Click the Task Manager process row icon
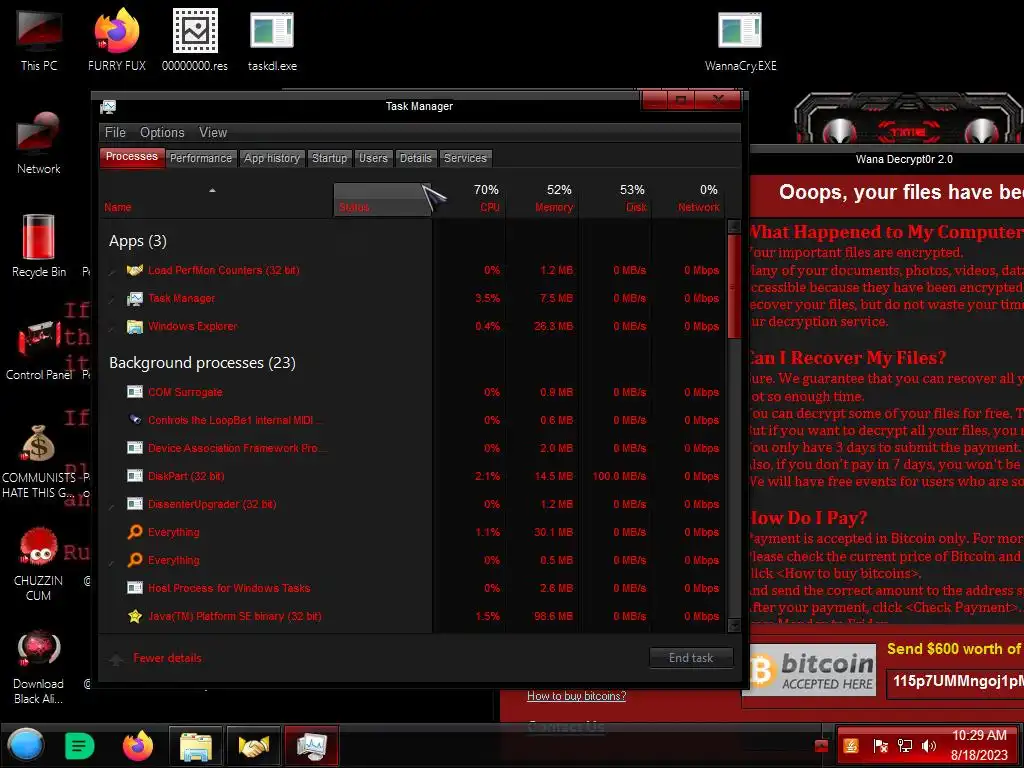Viewport: 1024px width, 768px height. tap(135, 298)
